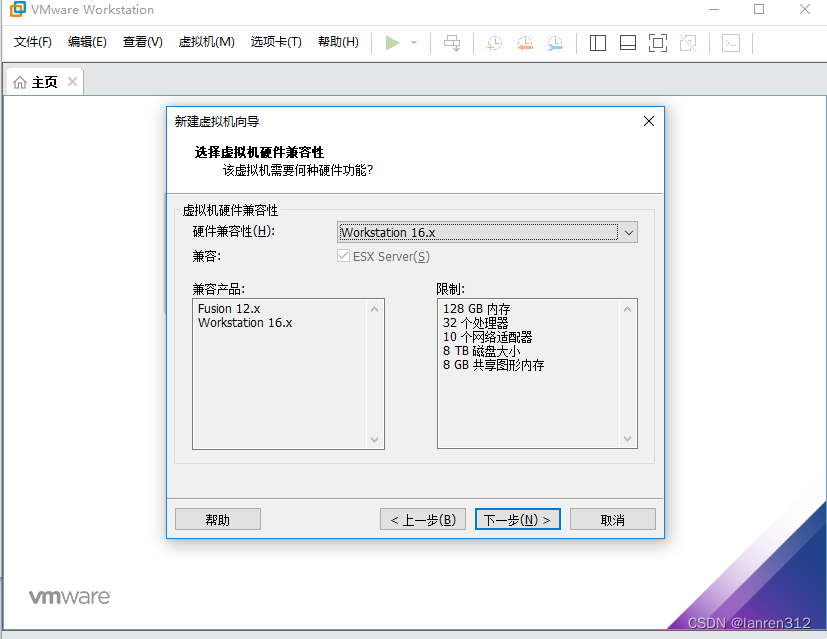Image resolution: width=827 pixels, height=639 pixels.
Task: Open the 帮助(H) menu
Action: [339, 42]
